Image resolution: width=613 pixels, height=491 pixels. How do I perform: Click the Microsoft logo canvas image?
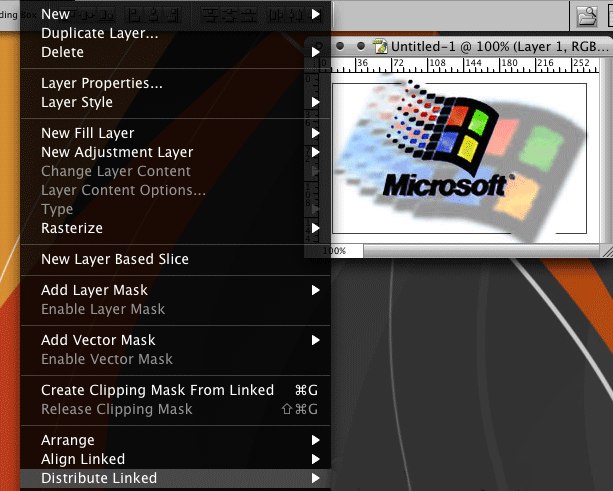click(459, 158)
